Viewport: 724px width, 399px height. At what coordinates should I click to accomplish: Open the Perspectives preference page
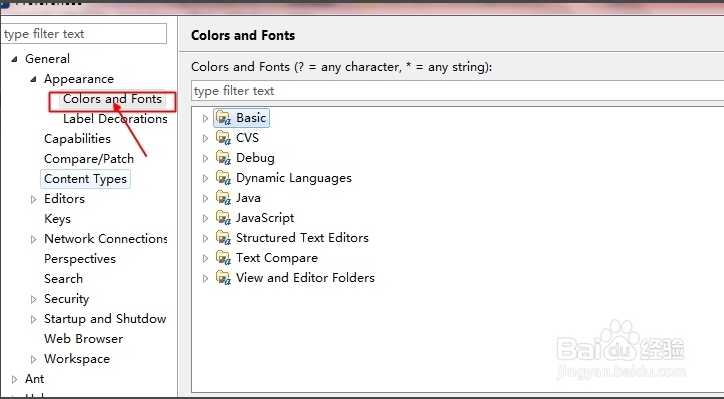pyautogui.click(x=80, y=259)
